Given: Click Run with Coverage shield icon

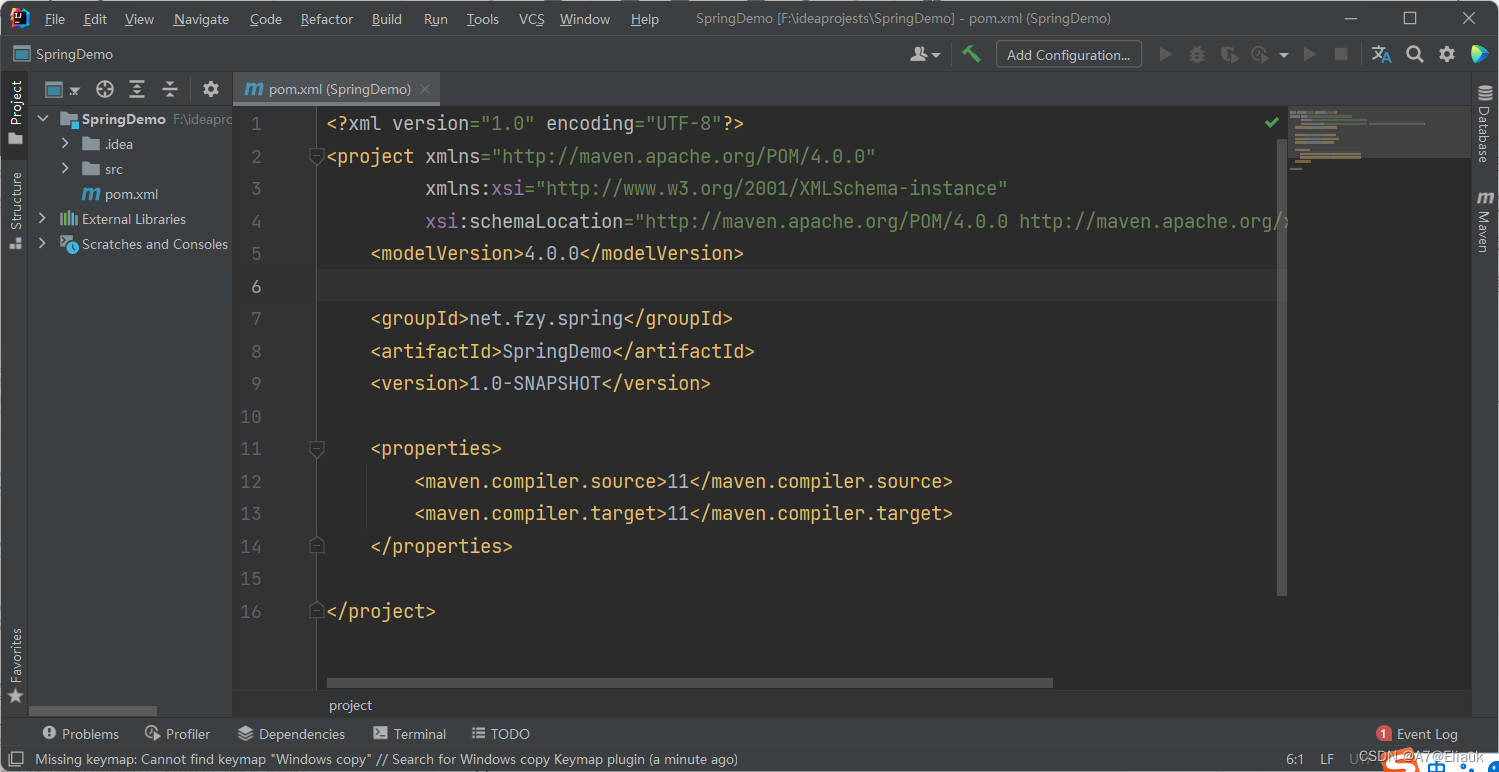Looking at the screenshot, I should tap(1230, 54).
